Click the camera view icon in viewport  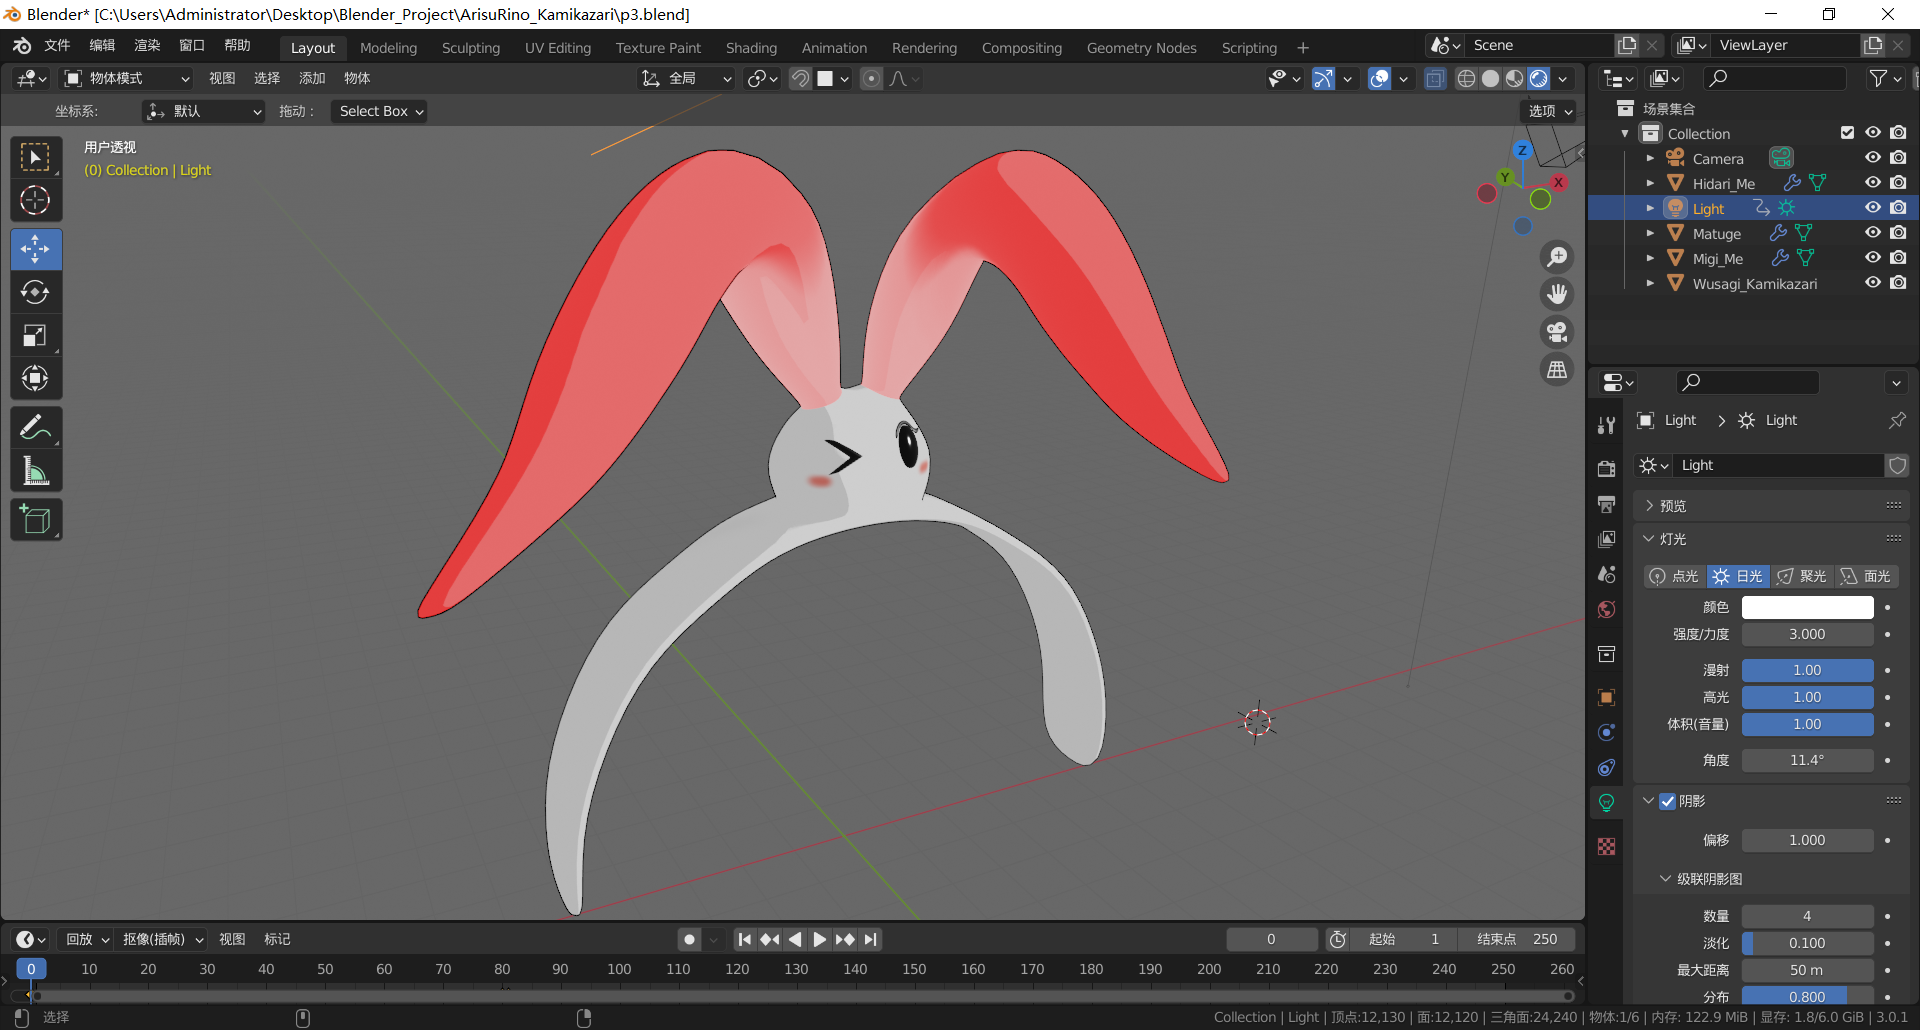click(x=1557, y=332)
